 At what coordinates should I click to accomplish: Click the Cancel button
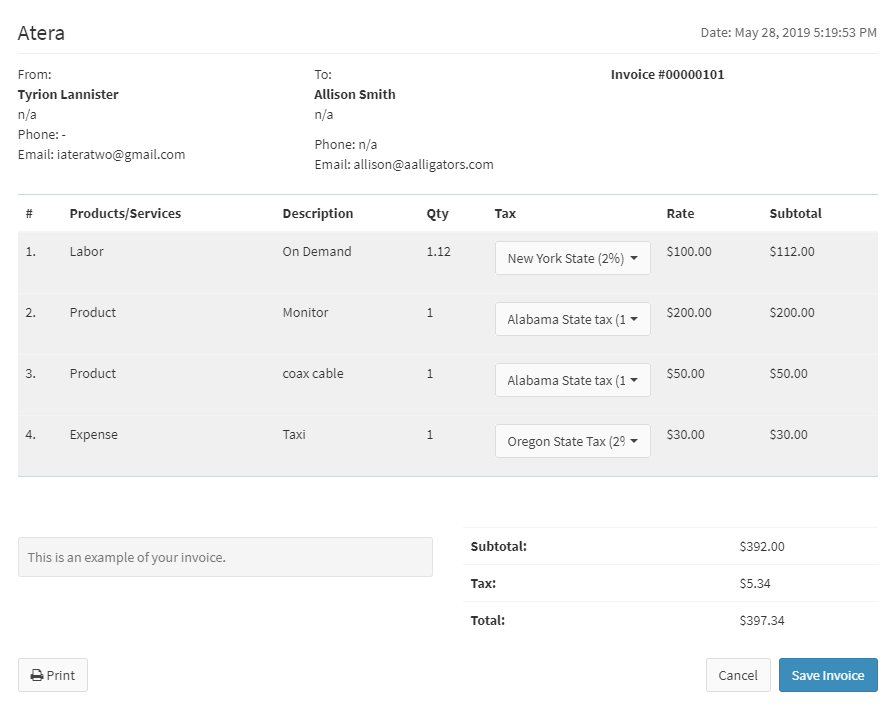click(738, 675)
